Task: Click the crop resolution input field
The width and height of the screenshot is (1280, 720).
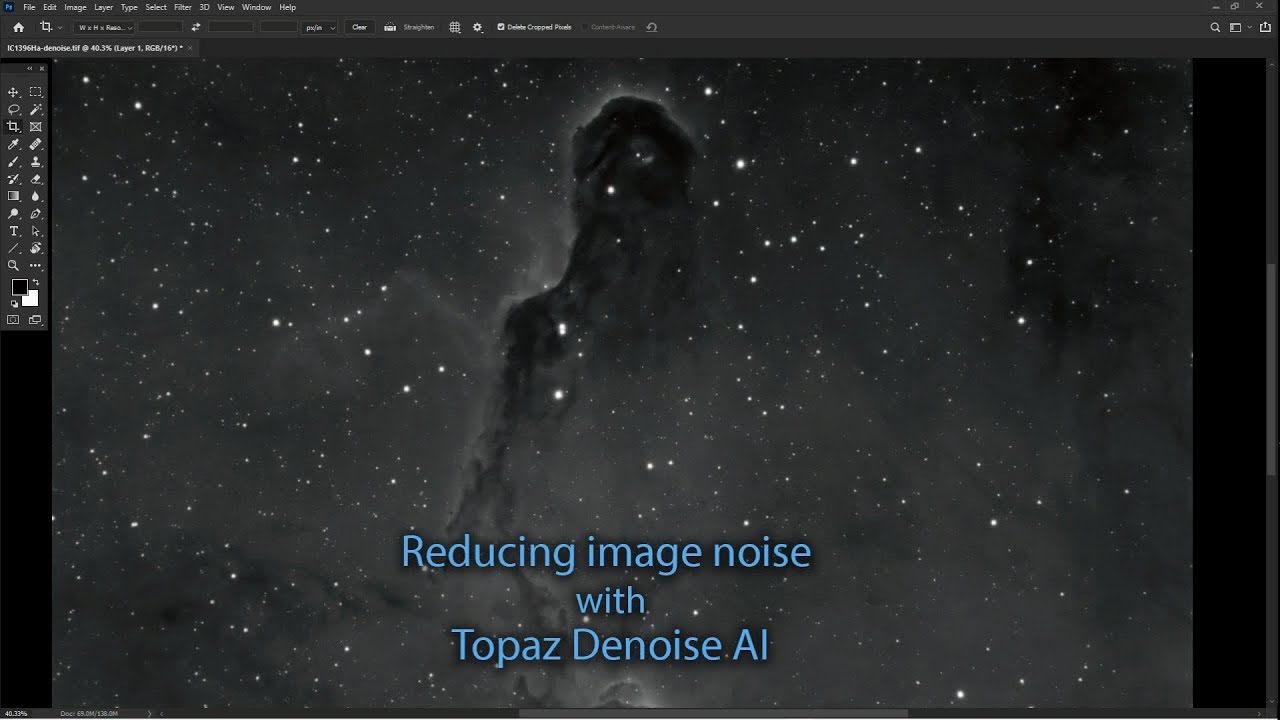Action: [279, 27]
